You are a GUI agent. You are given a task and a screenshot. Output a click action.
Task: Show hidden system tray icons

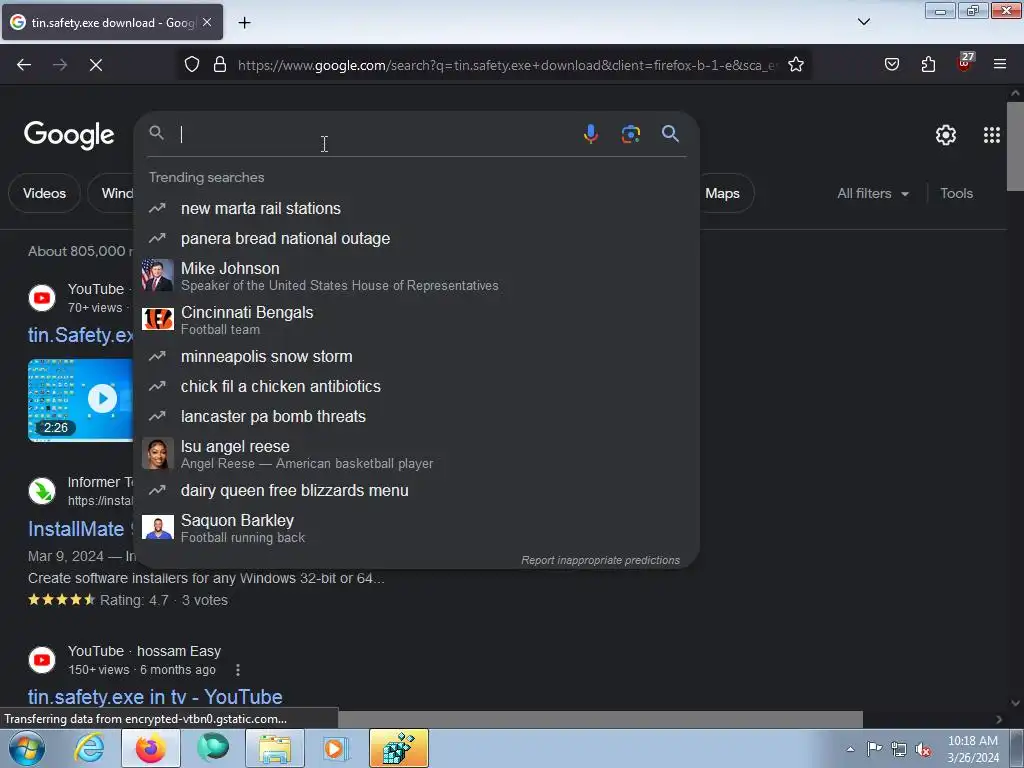tap(850, 749)
